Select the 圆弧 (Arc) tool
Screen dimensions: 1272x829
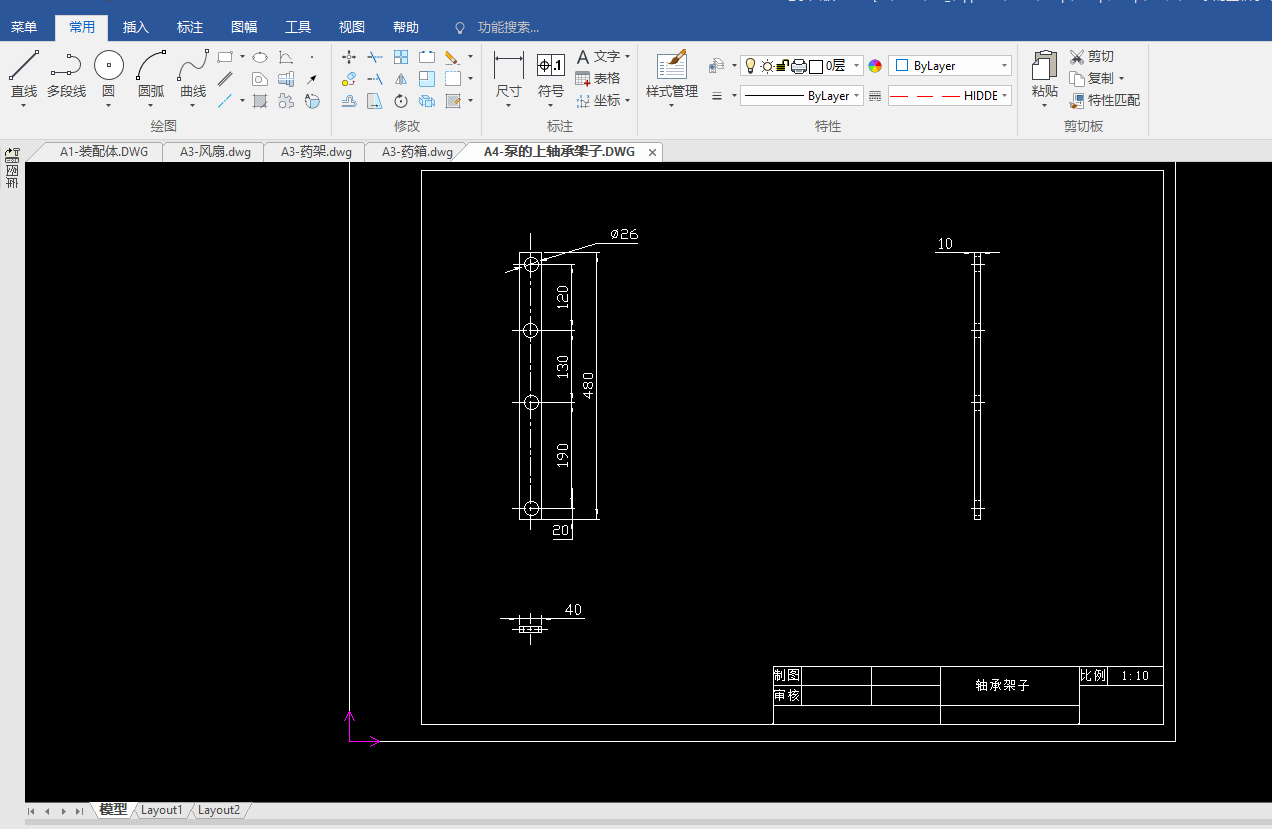click(151, 74)
